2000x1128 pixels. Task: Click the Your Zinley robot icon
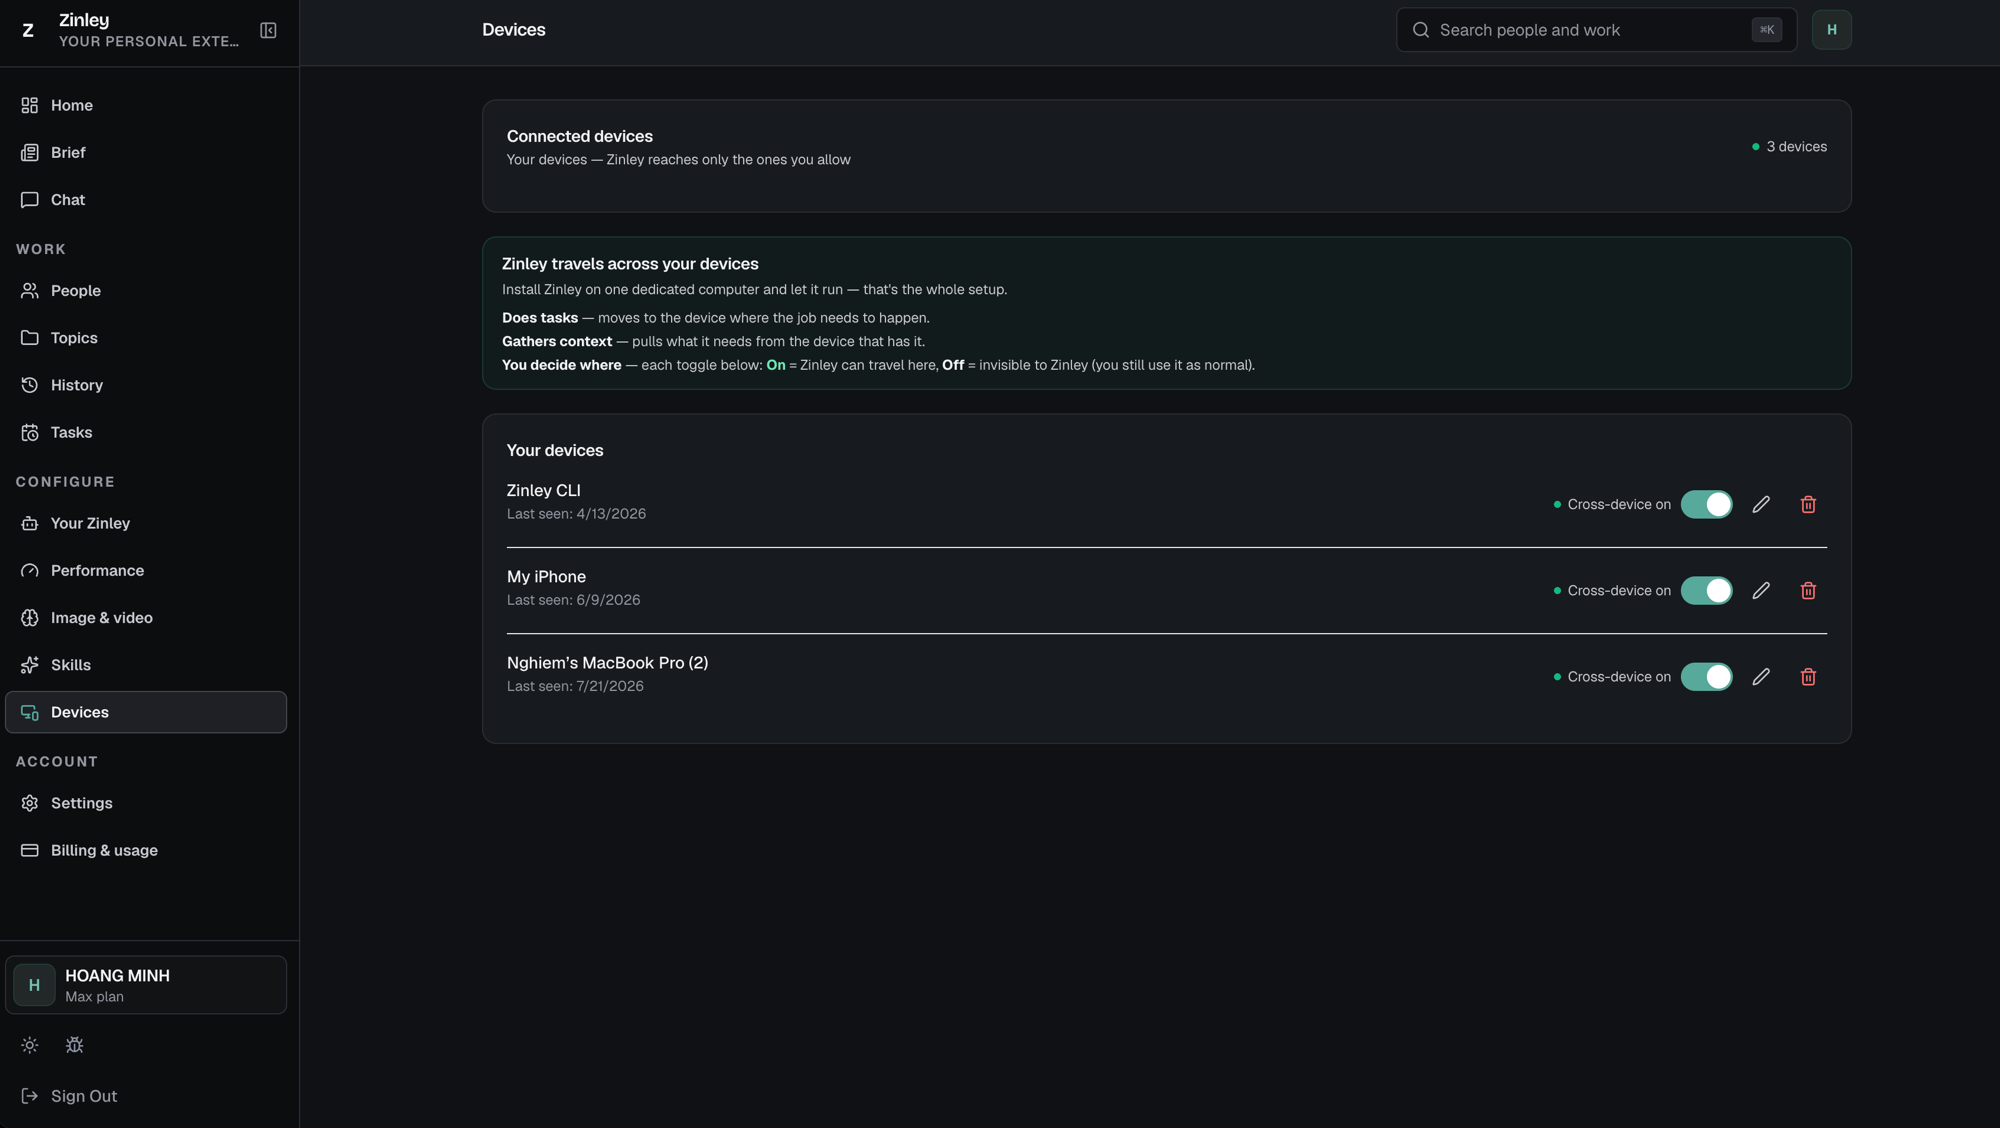(30, 523)
